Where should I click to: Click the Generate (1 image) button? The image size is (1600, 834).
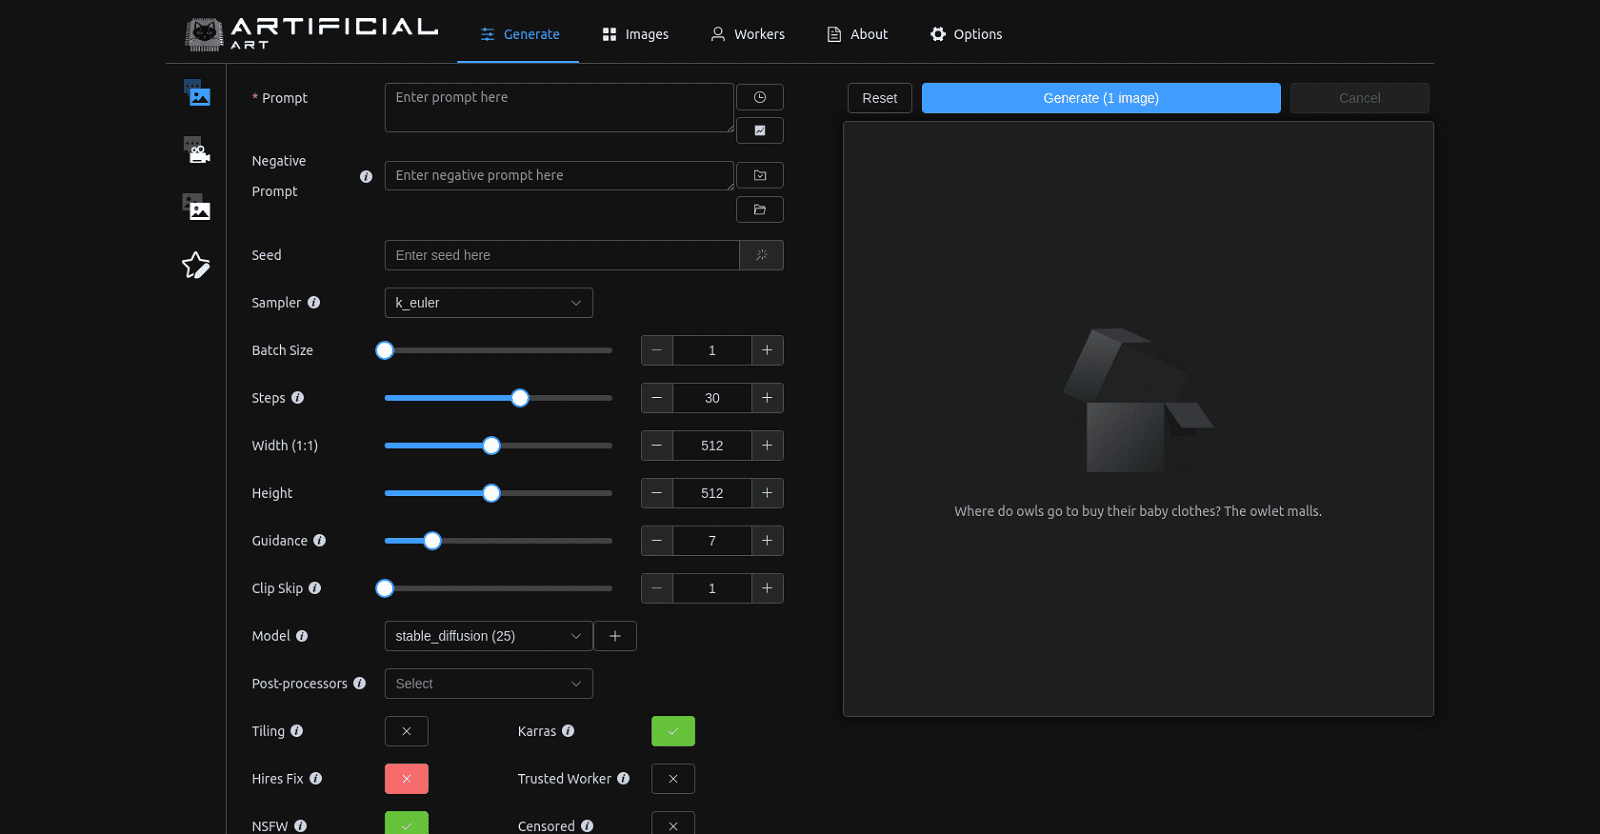tap(1100, 98)
